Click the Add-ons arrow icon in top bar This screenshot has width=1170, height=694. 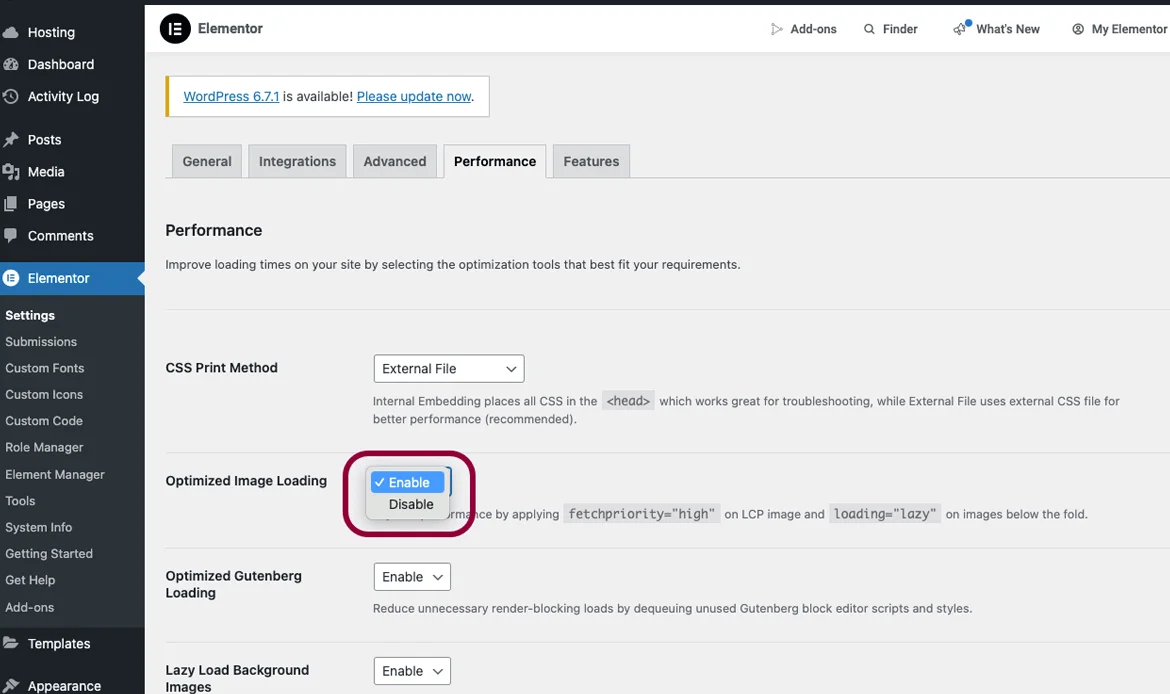pos(777,29)
